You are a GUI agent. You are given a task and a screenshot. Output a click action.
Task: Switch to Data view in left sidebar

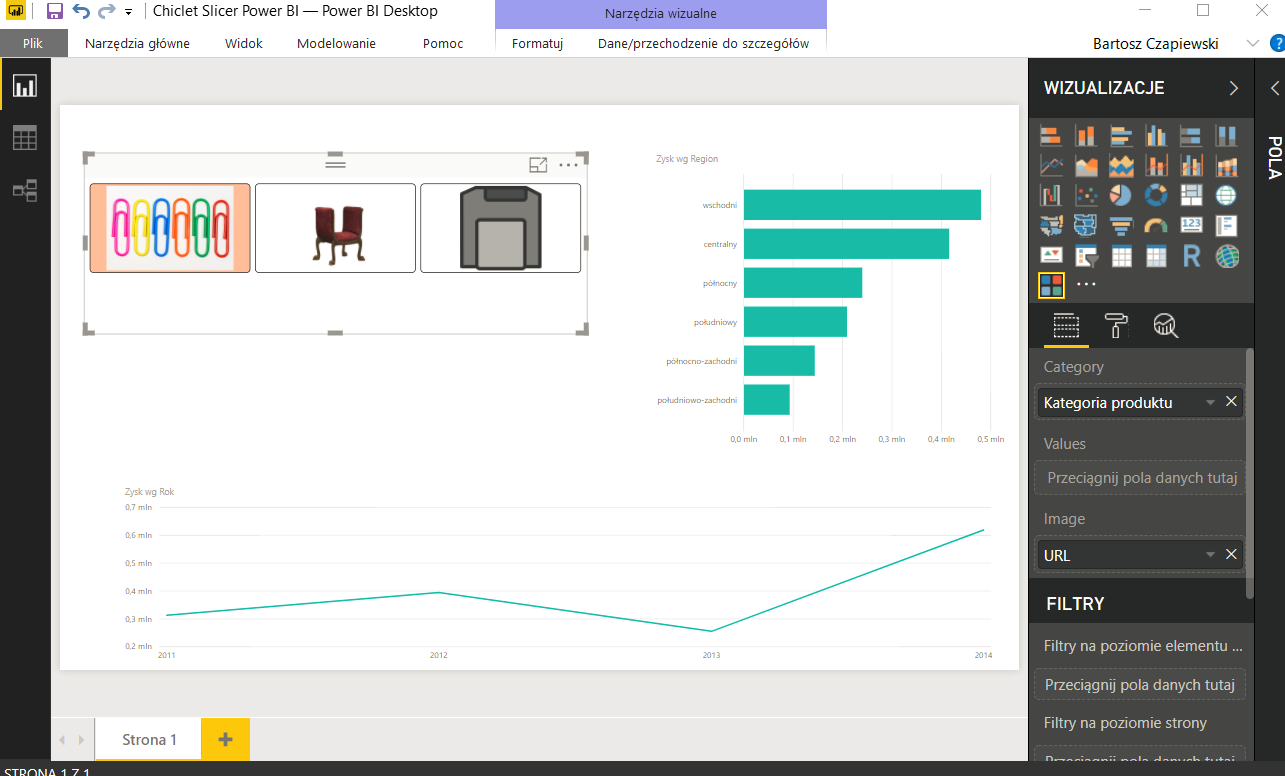pyautogui.click(x=24, y=138)
